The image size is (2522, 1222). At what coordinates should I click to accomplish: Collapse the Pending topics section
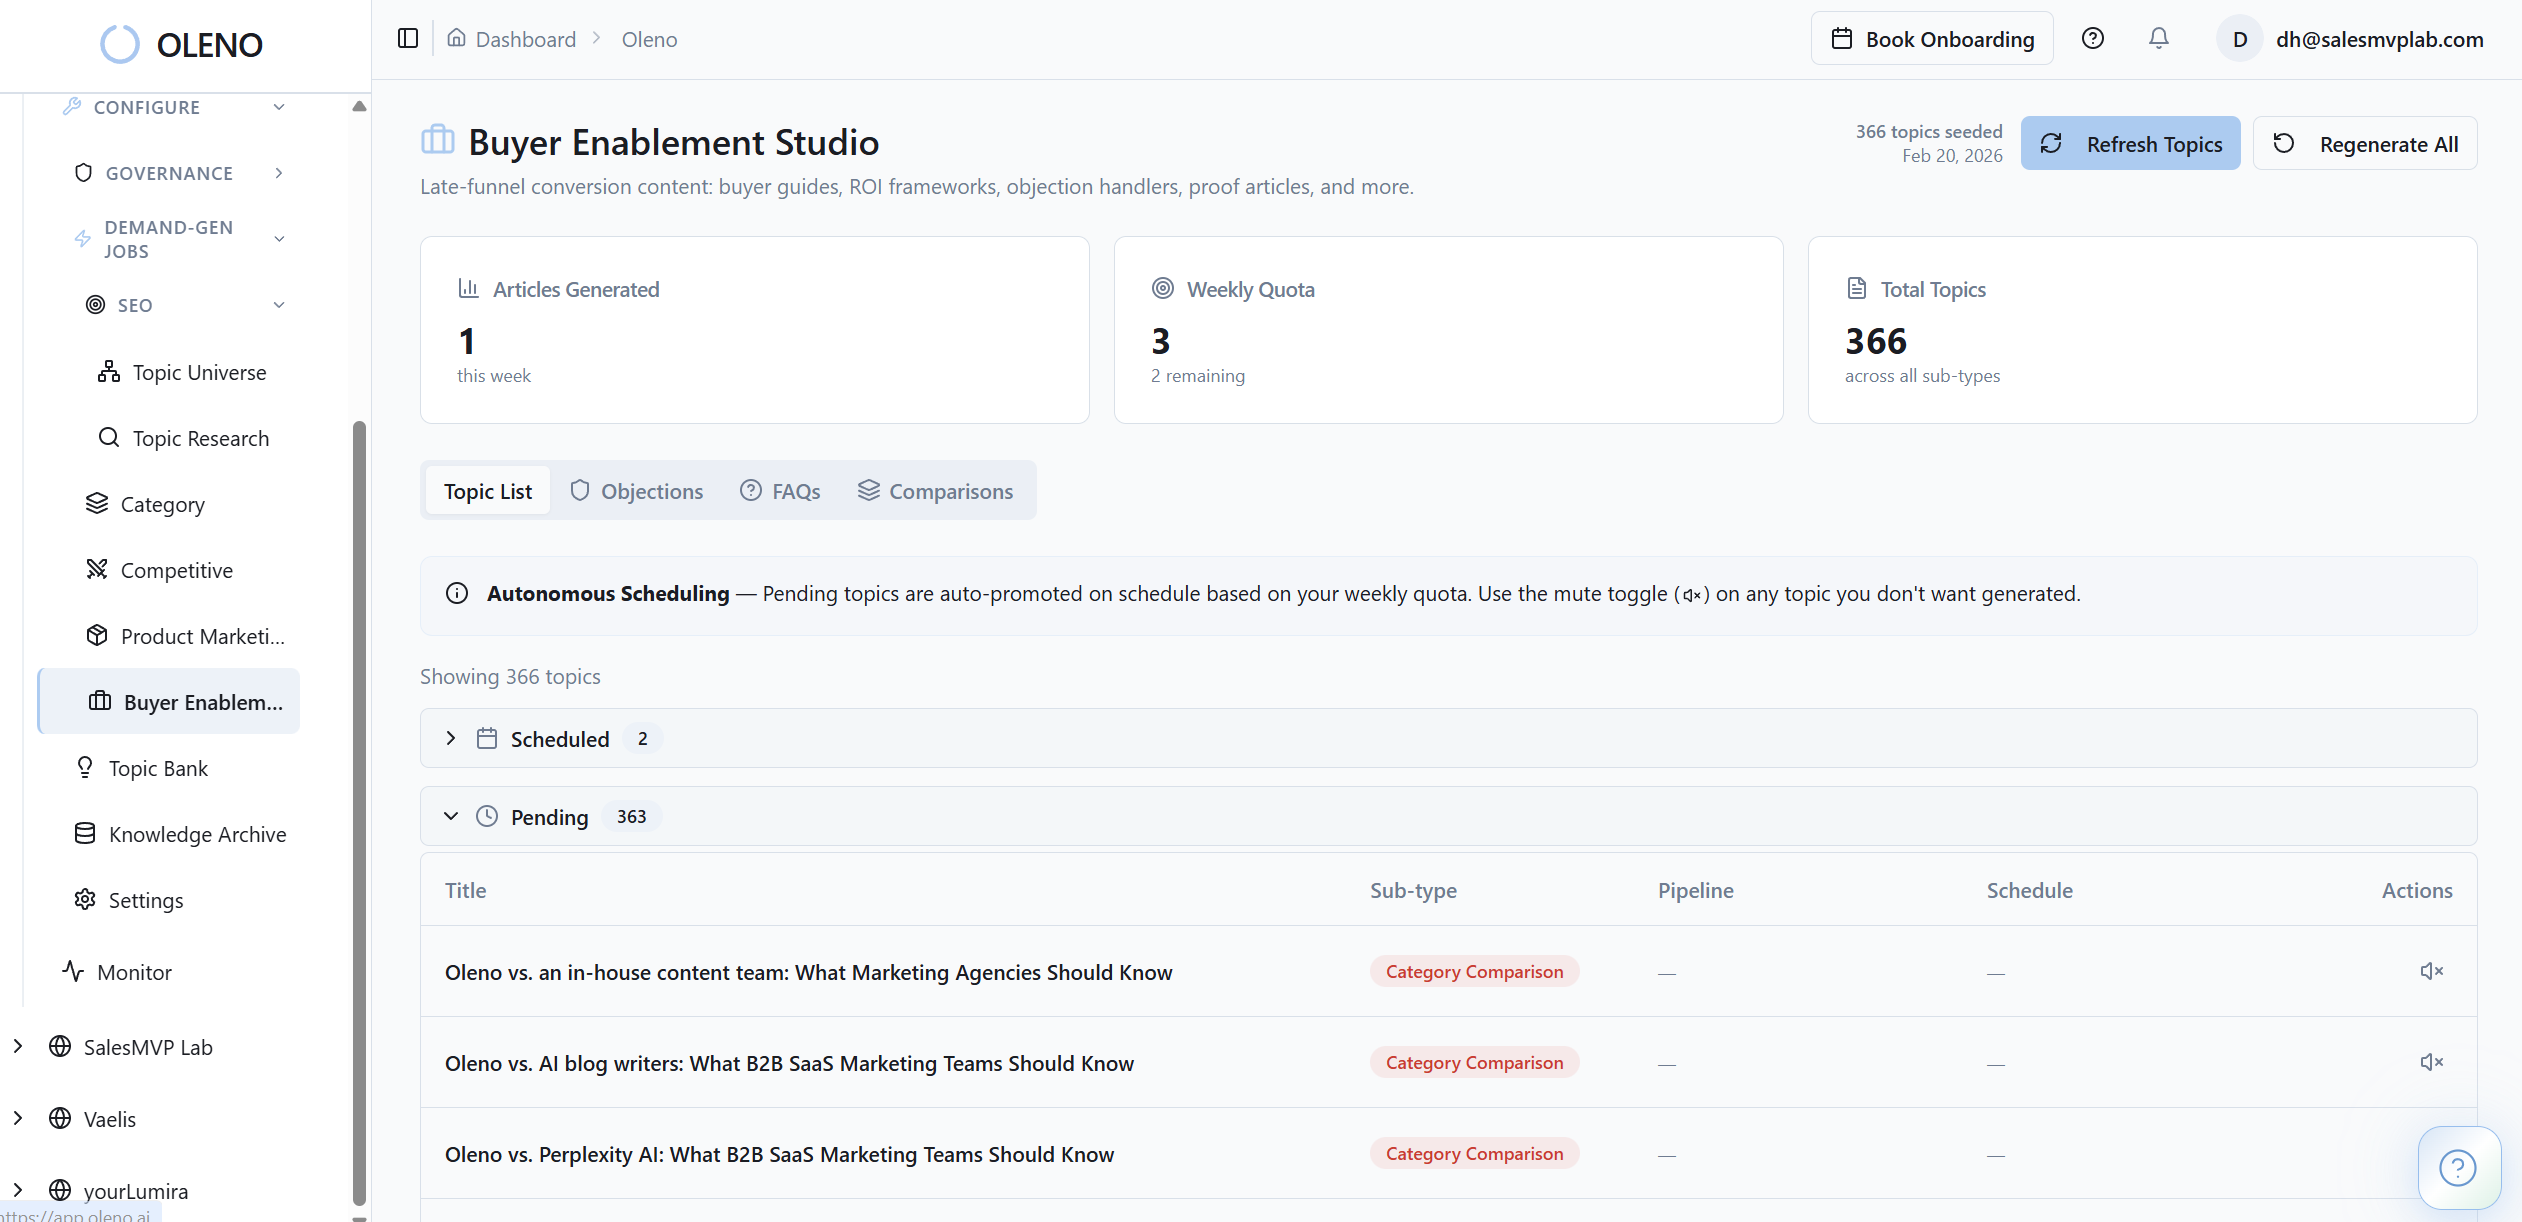(x=450, y=816)
